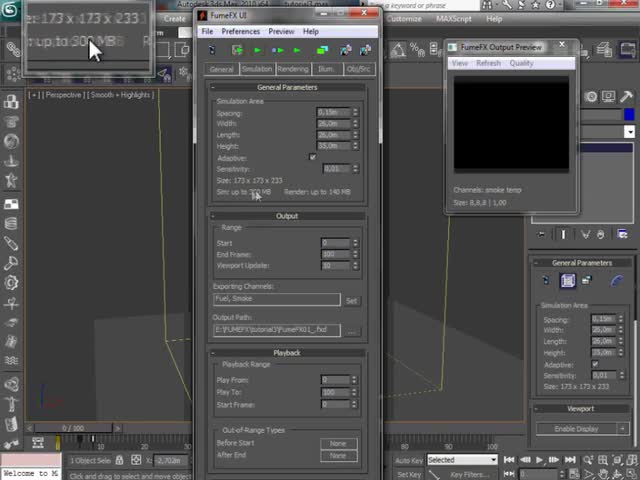
Task: Adjust Width spinner in FumeFX UI
Action: pos(356,123)
